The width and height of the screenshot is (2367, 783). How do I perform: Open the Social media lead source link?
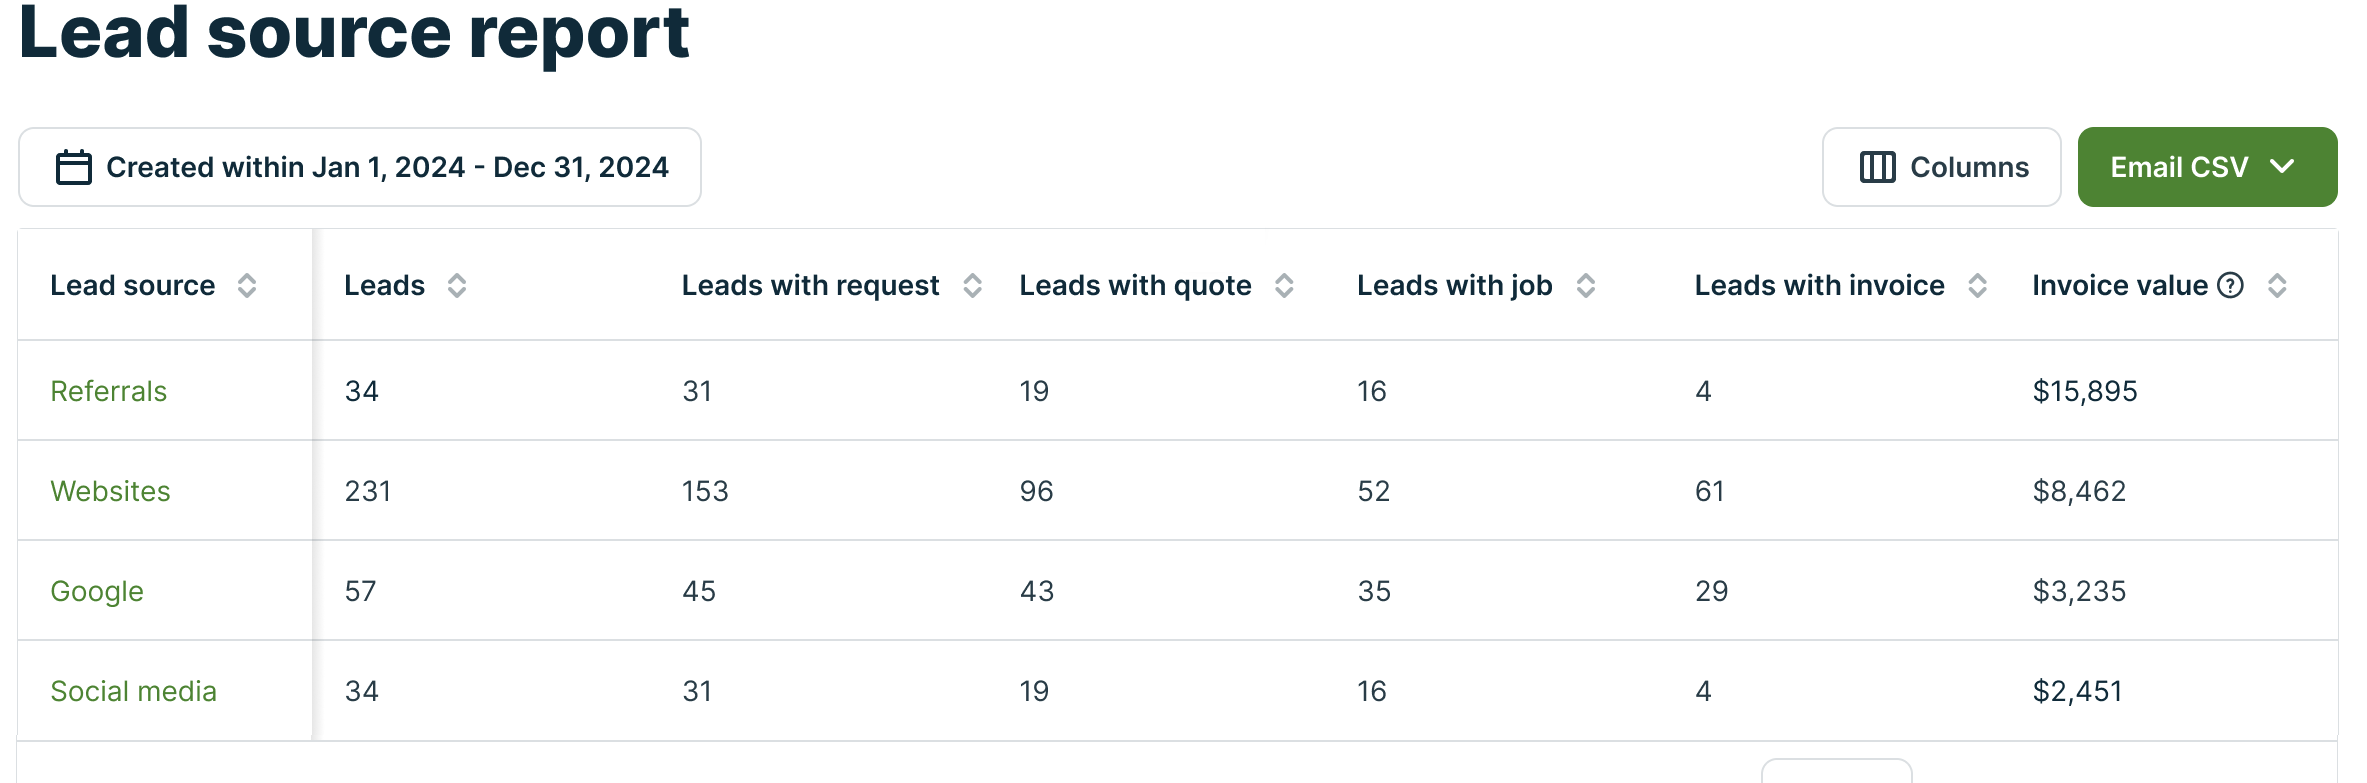coord(134,691)
